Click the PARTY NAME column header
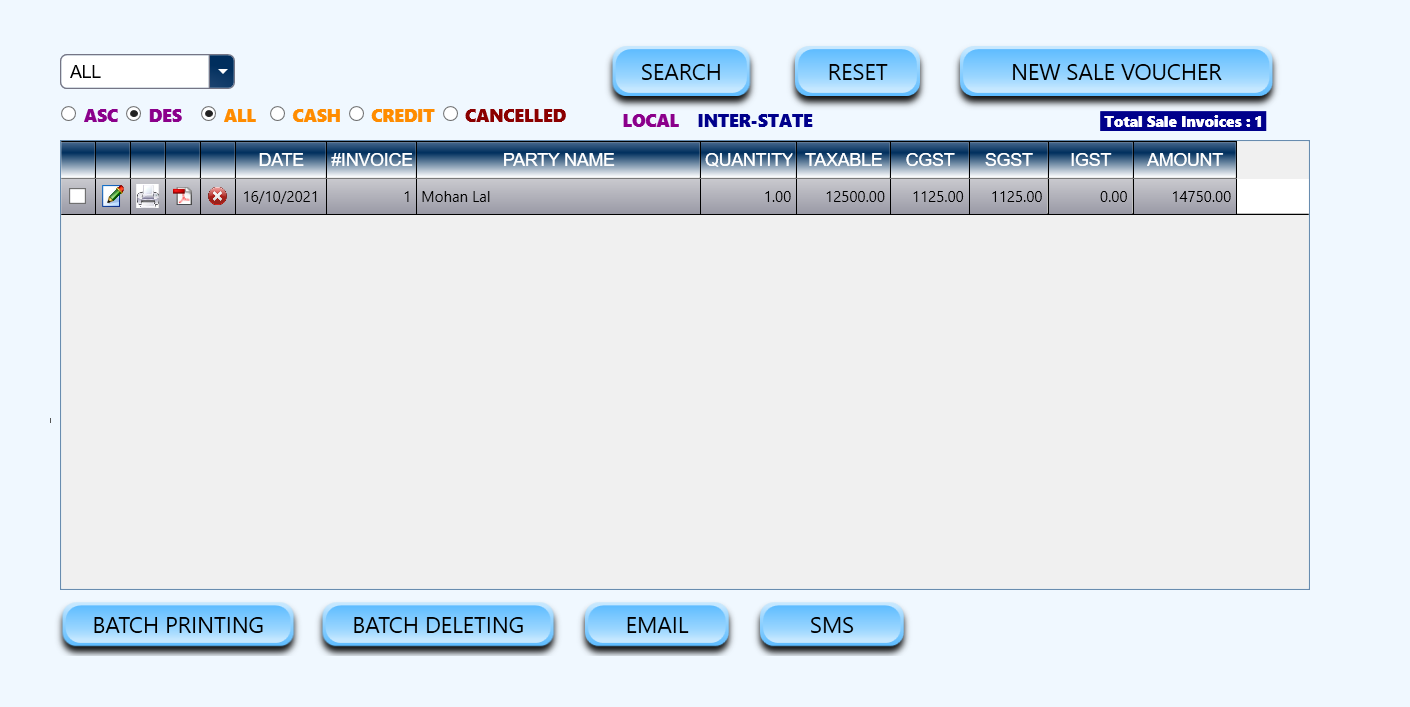Viewport: 1410px width, 707px height. click(558, 160)
